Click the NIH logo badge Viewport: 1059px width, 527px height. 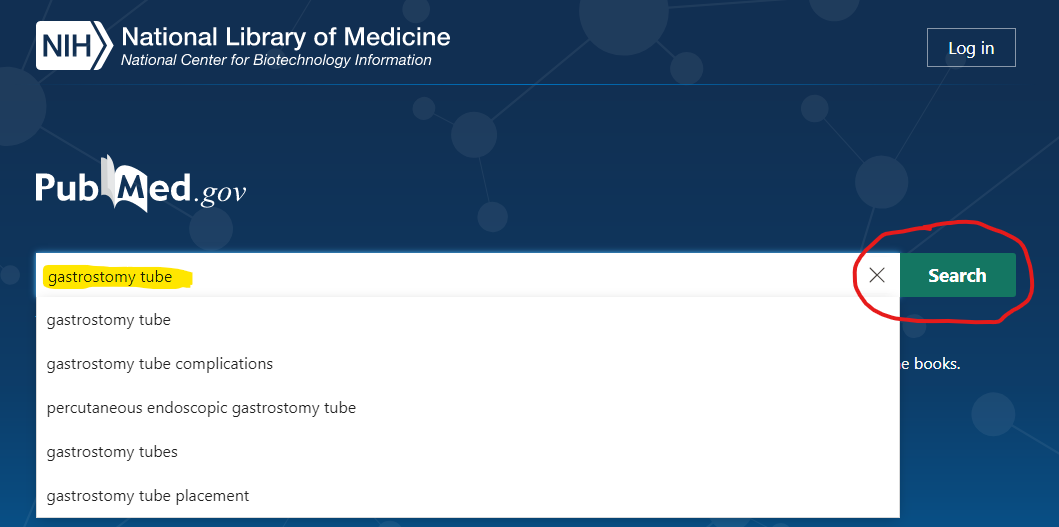(x=74, y=46)
